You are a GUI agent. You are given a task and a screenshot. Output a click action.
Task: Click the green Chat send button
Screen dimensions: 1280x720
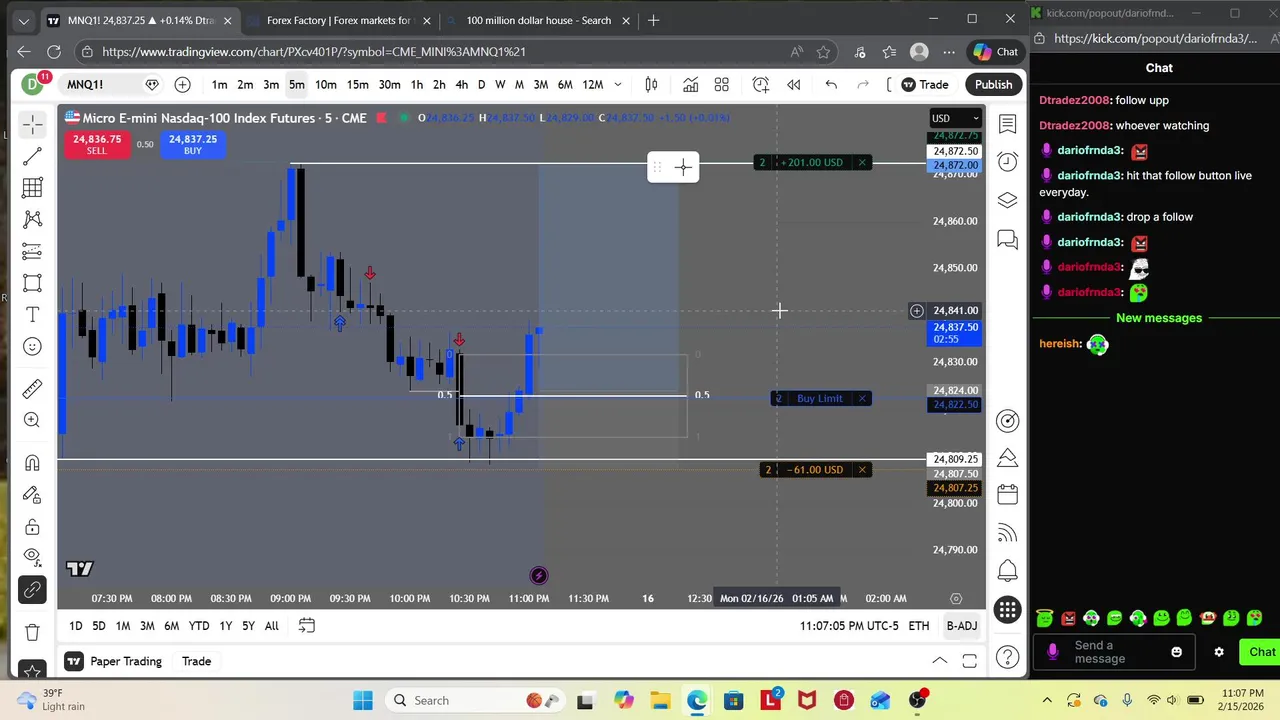[1260, 652]
